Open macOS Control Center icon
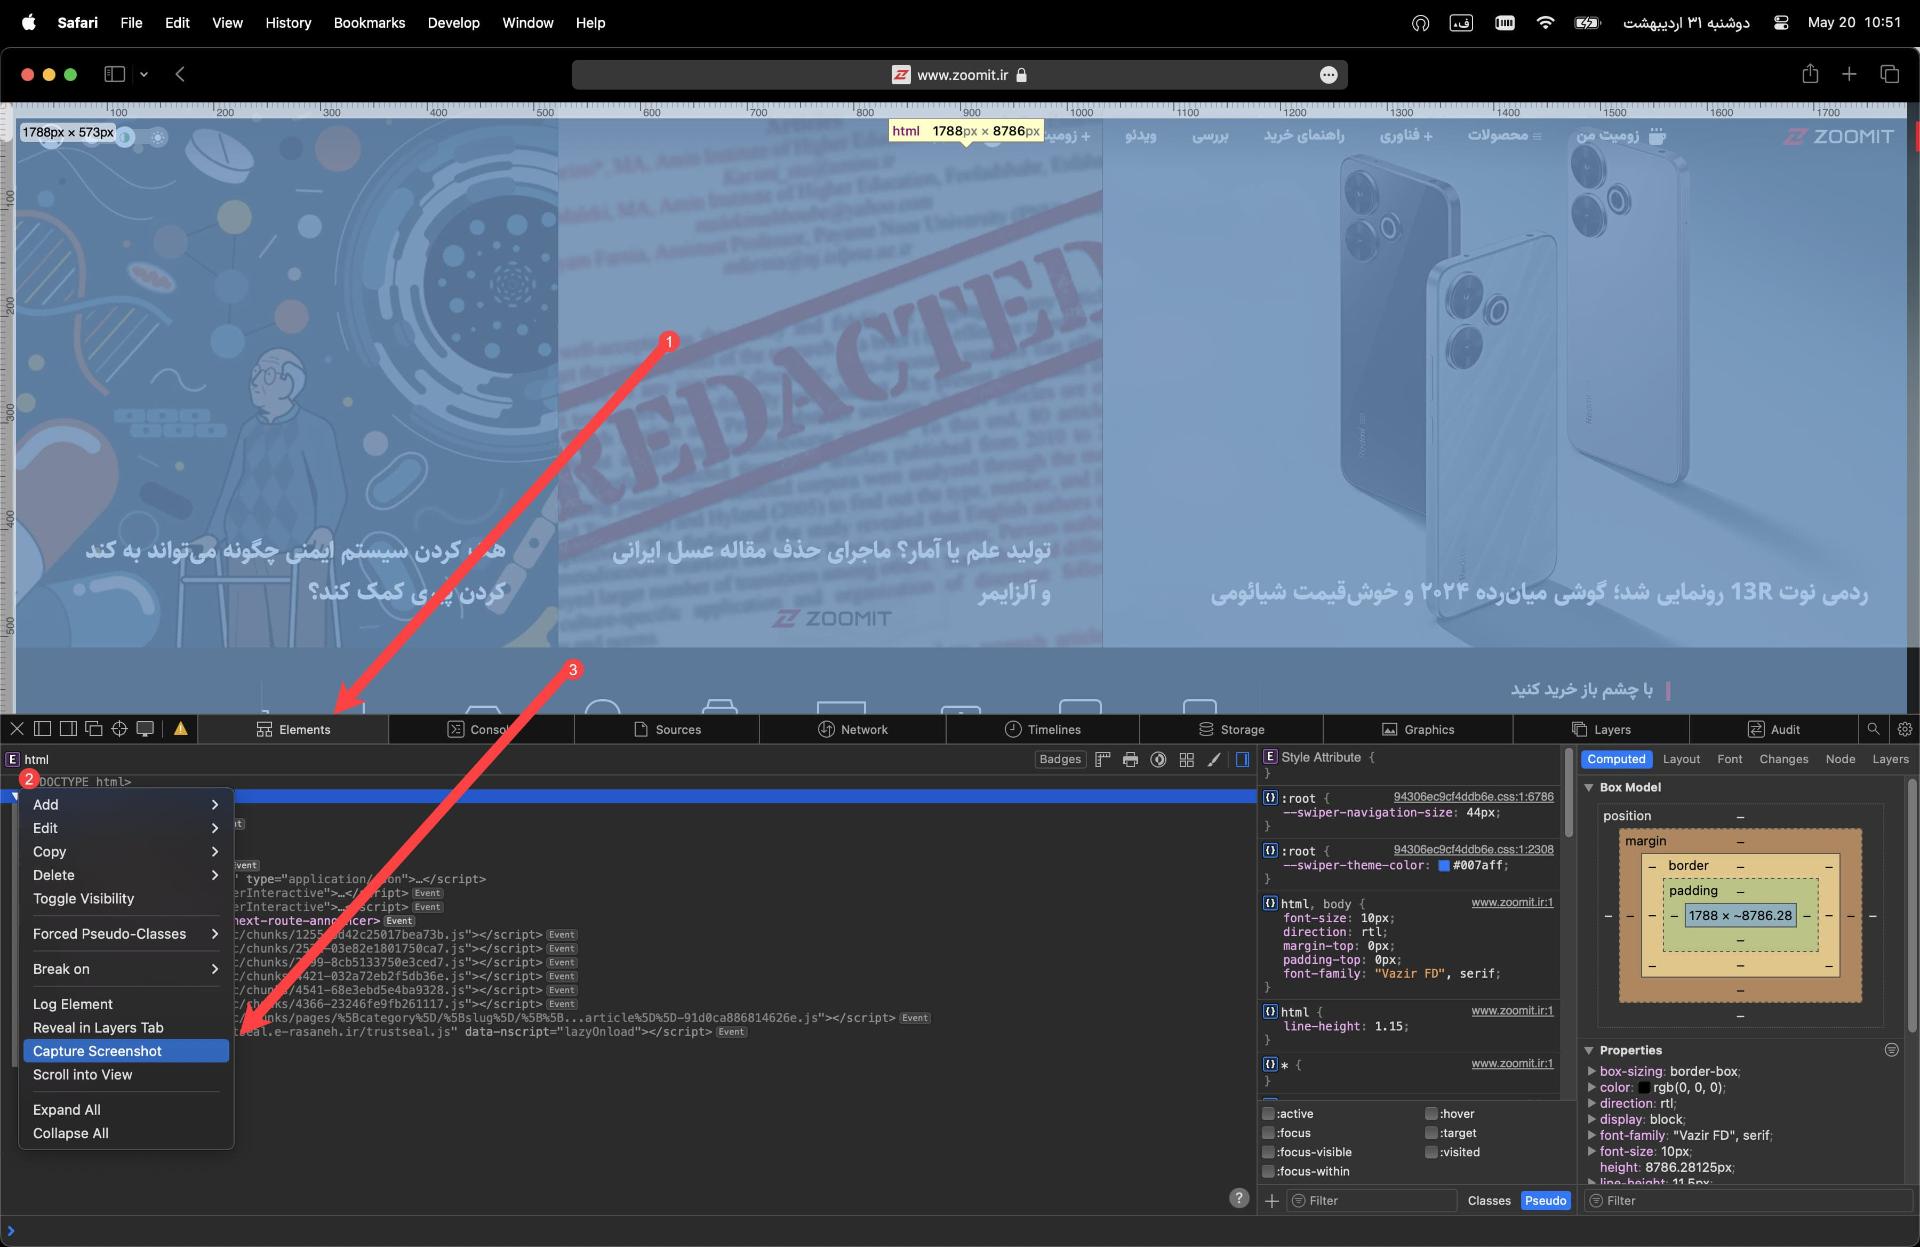 1781,22
